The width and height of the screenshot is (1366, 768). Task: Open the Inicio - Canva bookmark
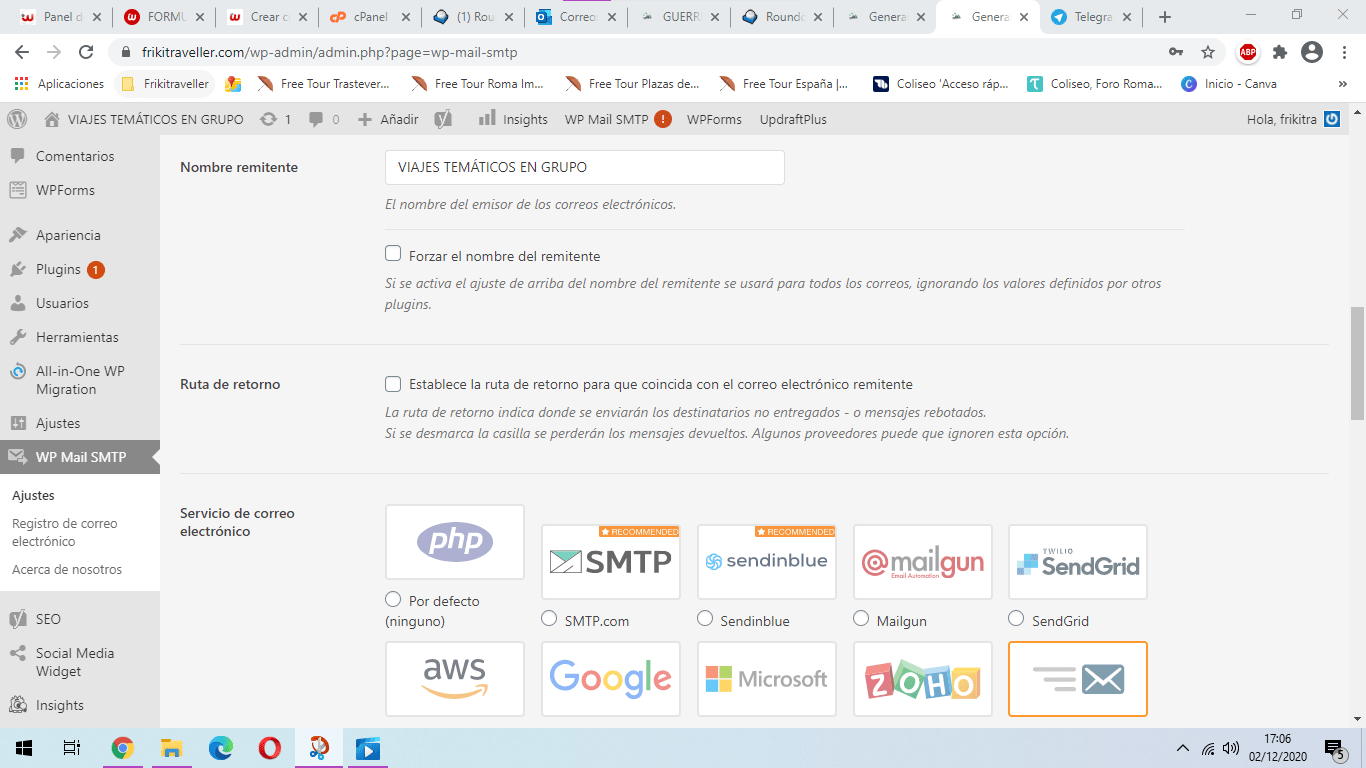click(1229, 84)
